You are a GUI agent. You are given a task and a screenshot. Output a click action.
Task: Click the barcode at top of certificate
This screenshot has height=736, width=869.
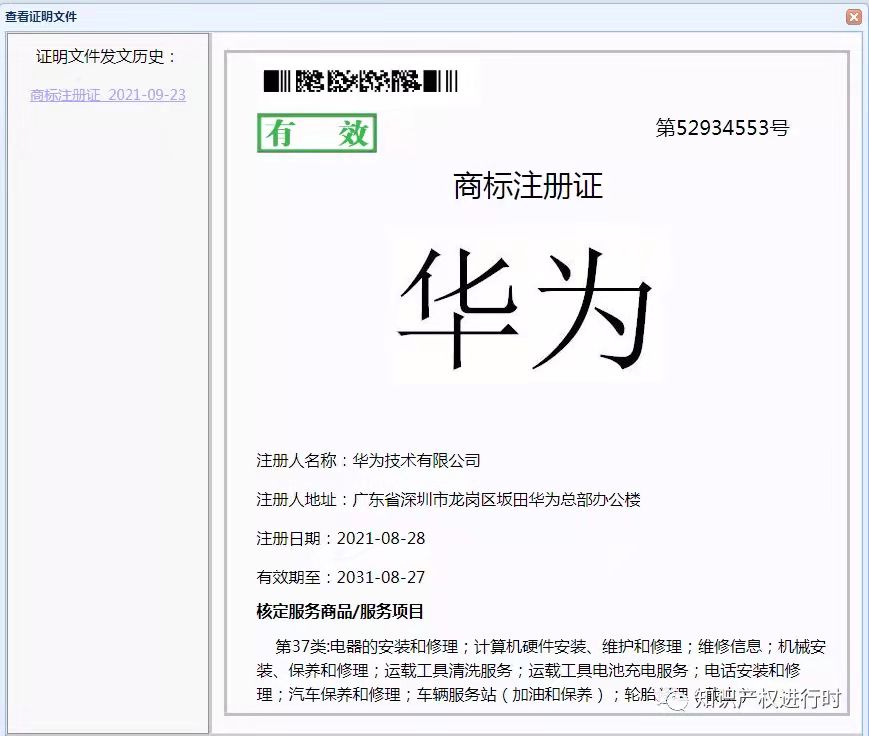click(361, 81)
